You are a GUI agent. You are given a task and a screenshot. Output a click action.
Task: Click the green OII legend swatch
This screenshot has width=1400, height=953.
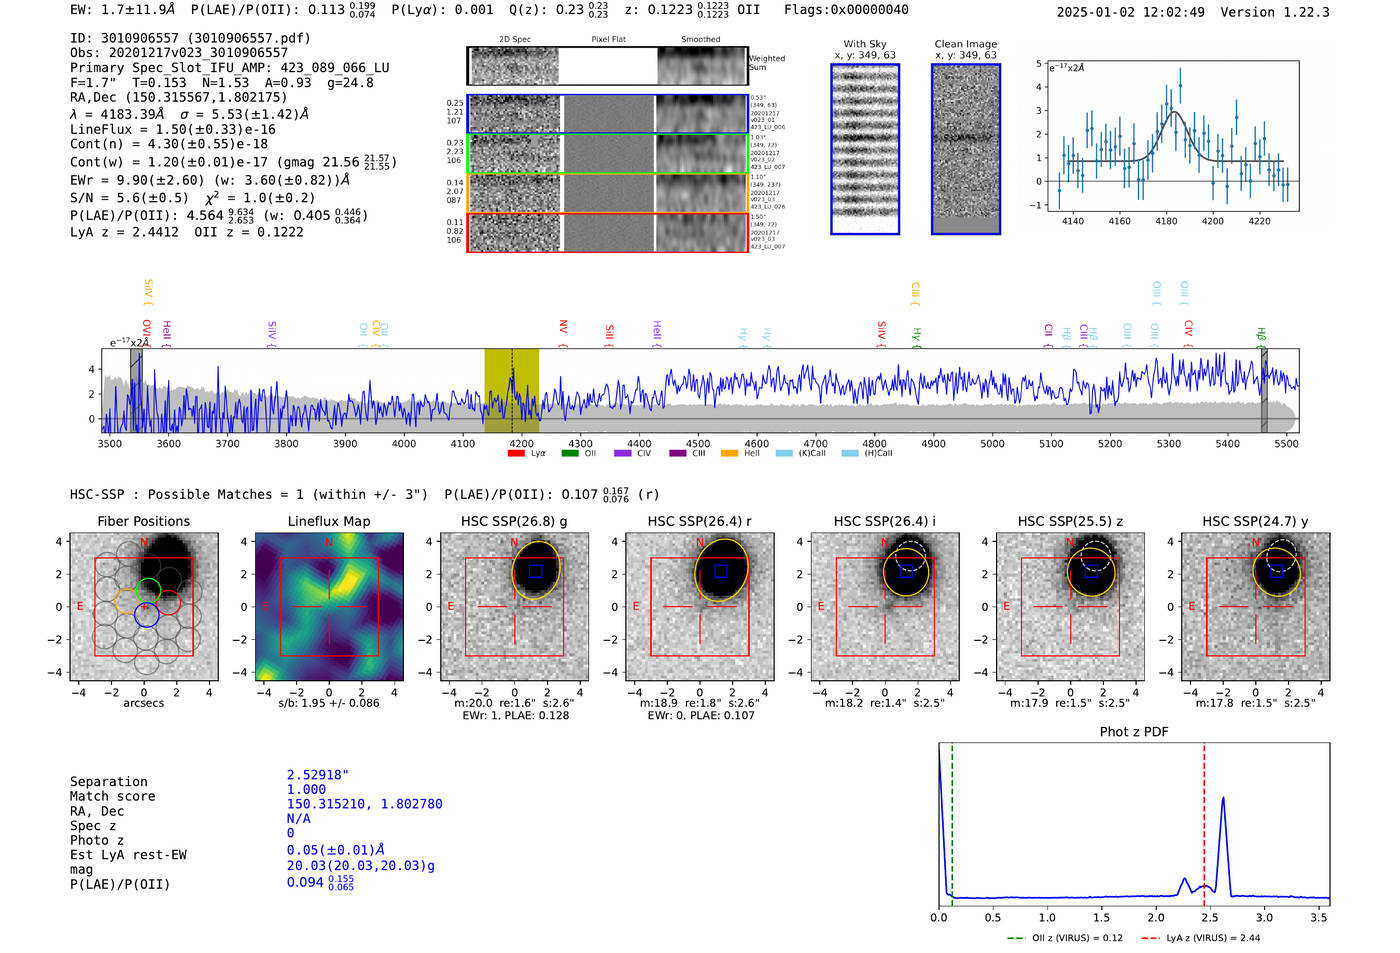pyautogui.click(x=570, y=454)
